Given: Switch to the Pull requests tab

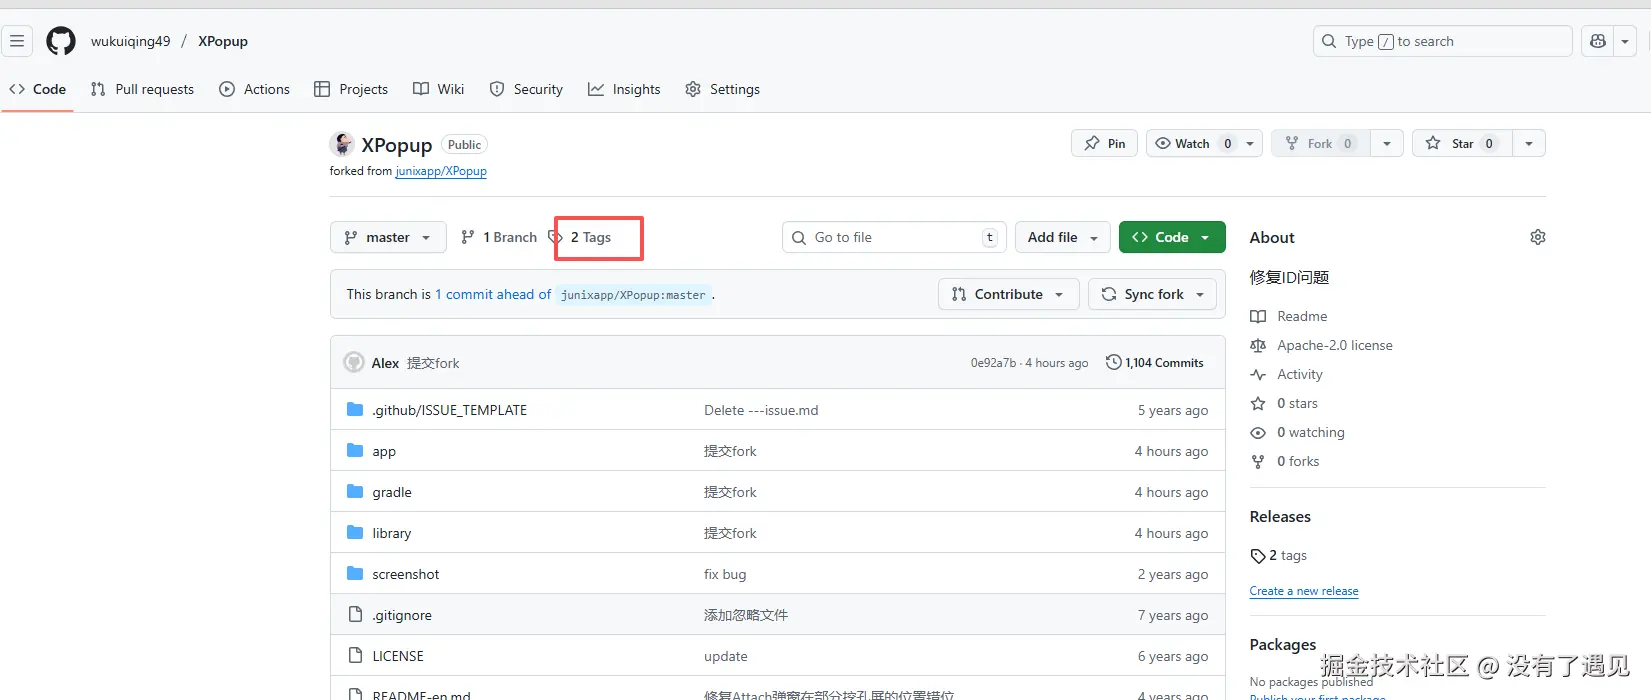Looking at the screenshot, I should click(x=142, y=89).
